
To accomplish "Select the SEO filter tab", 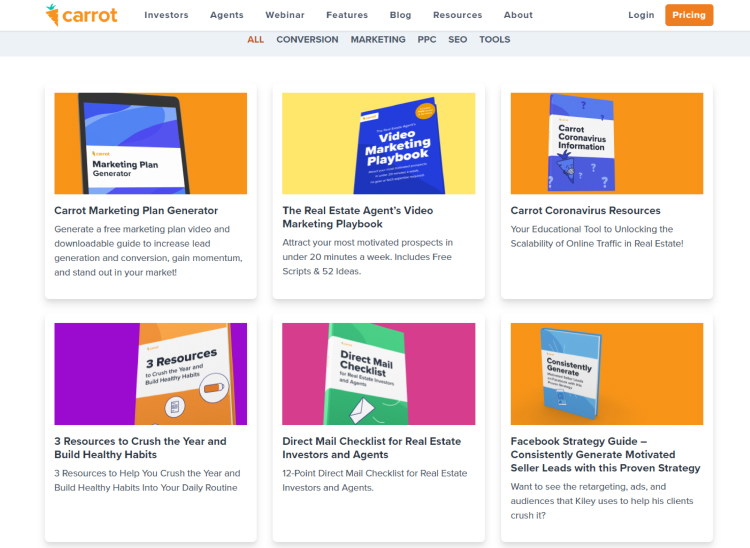I will pyautogui.click(x=457, y=40).
